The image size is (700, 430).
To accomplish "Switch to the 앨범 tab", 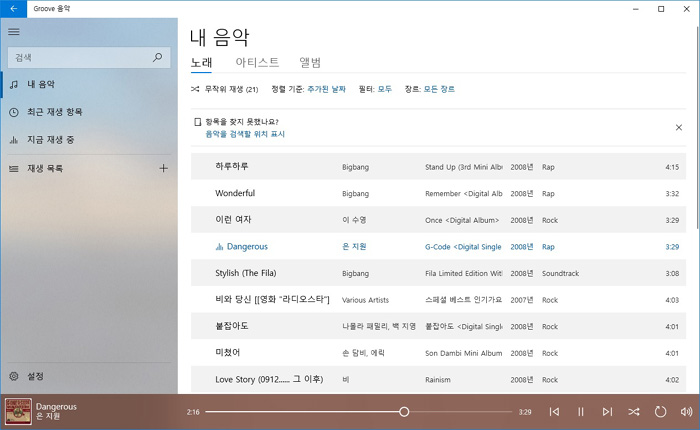I will tap(310, 63).
